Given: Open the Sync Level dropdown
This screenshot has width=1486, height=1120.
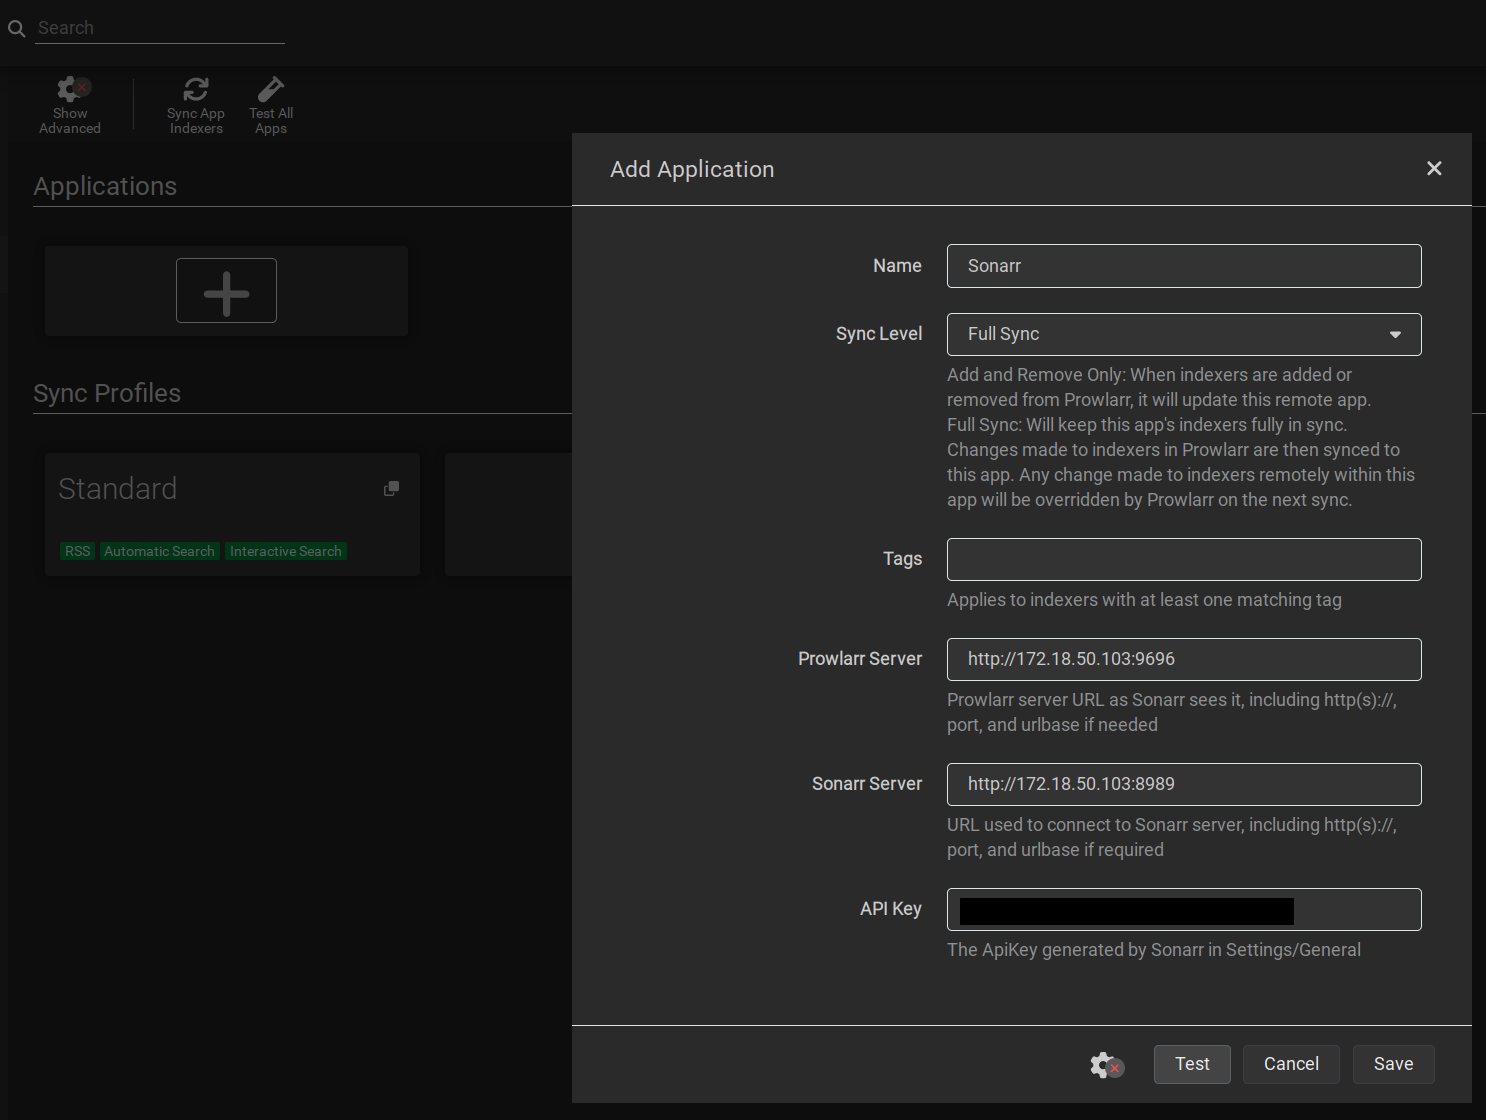Looking at the screenshot, I should click(x=1184, y=334).
